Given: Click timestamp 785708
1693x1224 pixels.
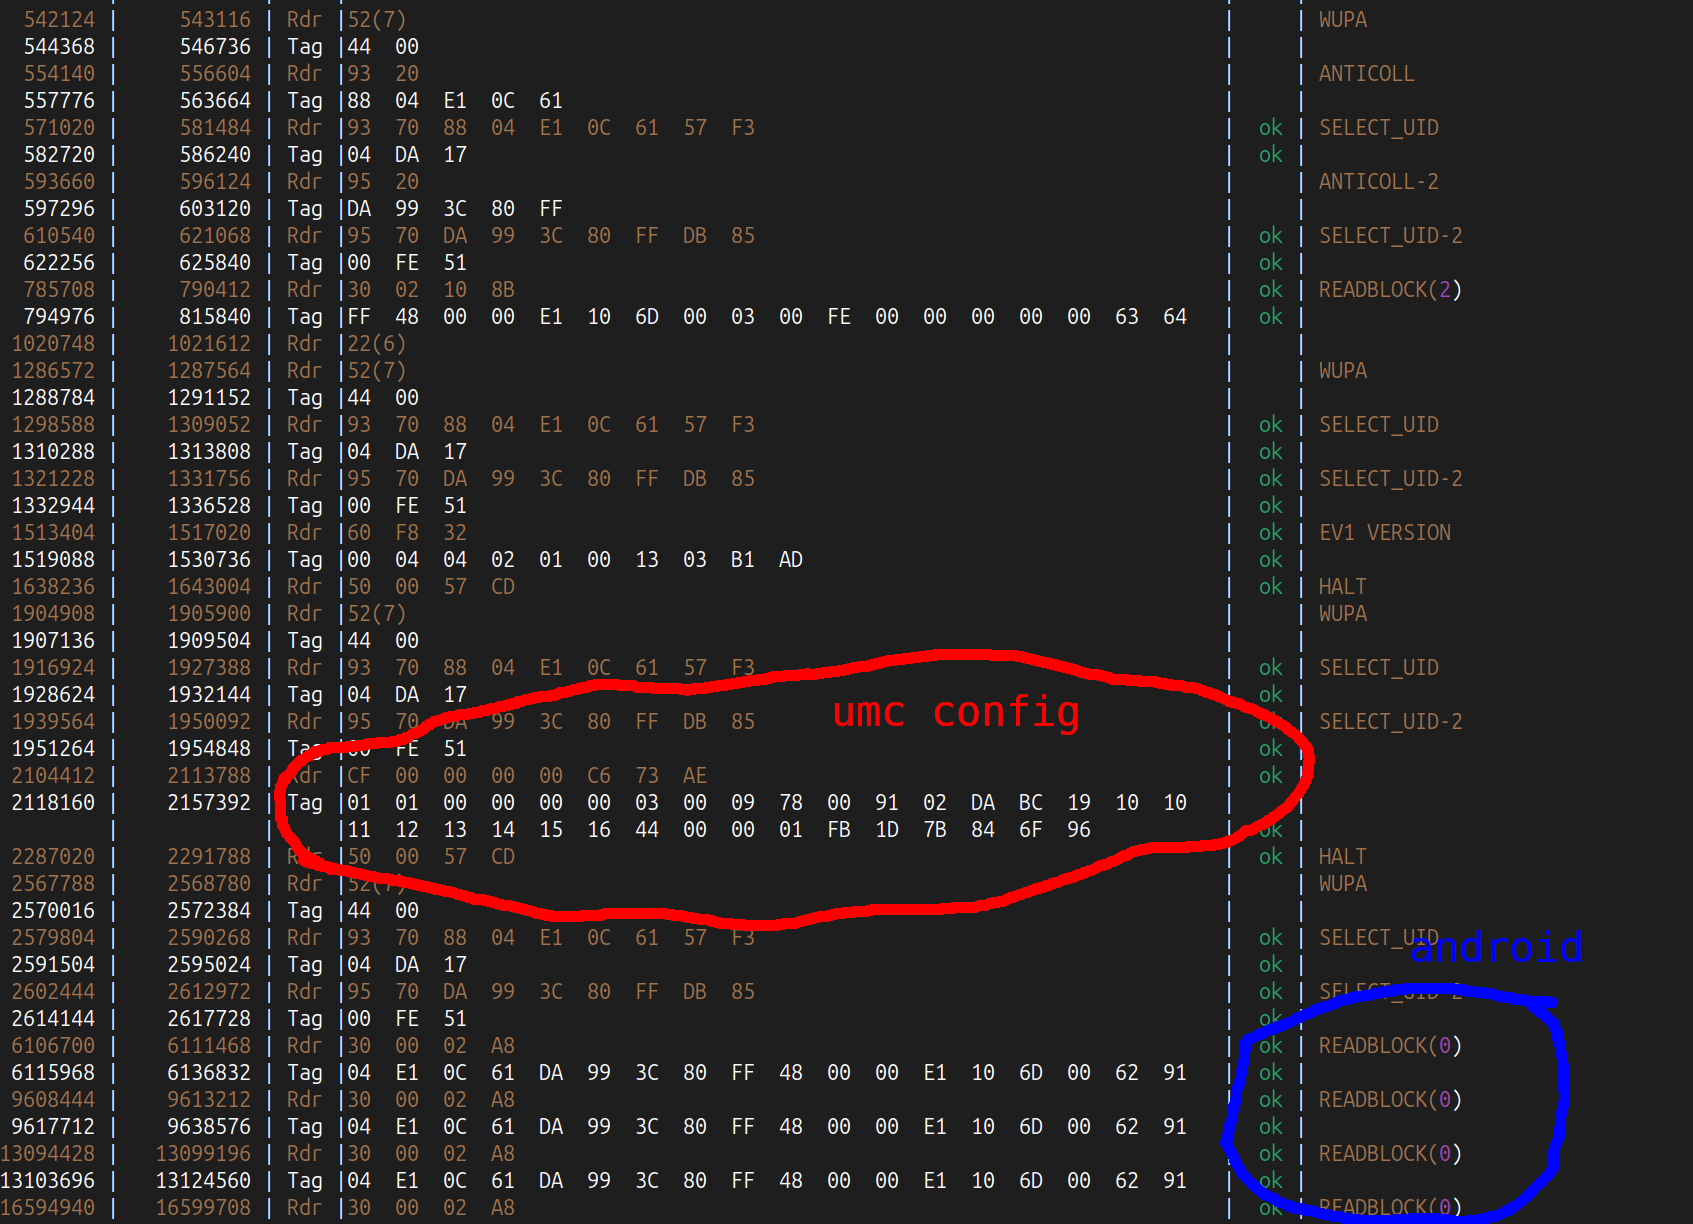Looking at the screenshot, I should tap(59, 290).
